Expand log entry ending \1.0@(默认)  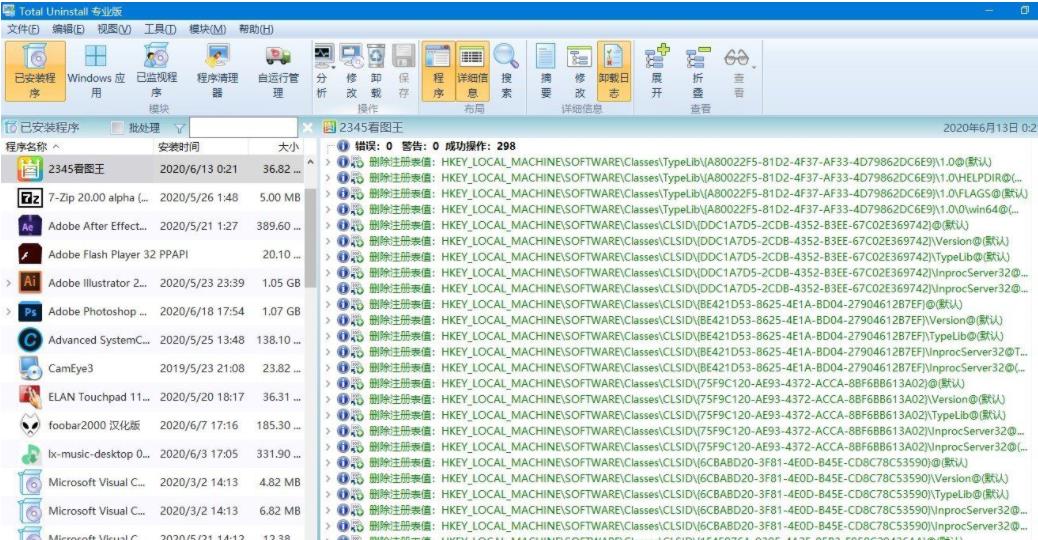click(x=329, y=162)
